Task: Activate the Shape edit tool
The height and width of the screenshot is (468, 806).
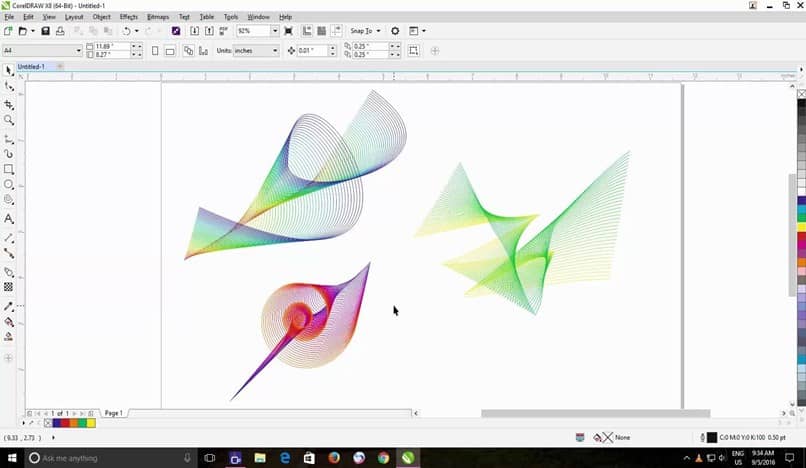Action: (x=9, y=87)
